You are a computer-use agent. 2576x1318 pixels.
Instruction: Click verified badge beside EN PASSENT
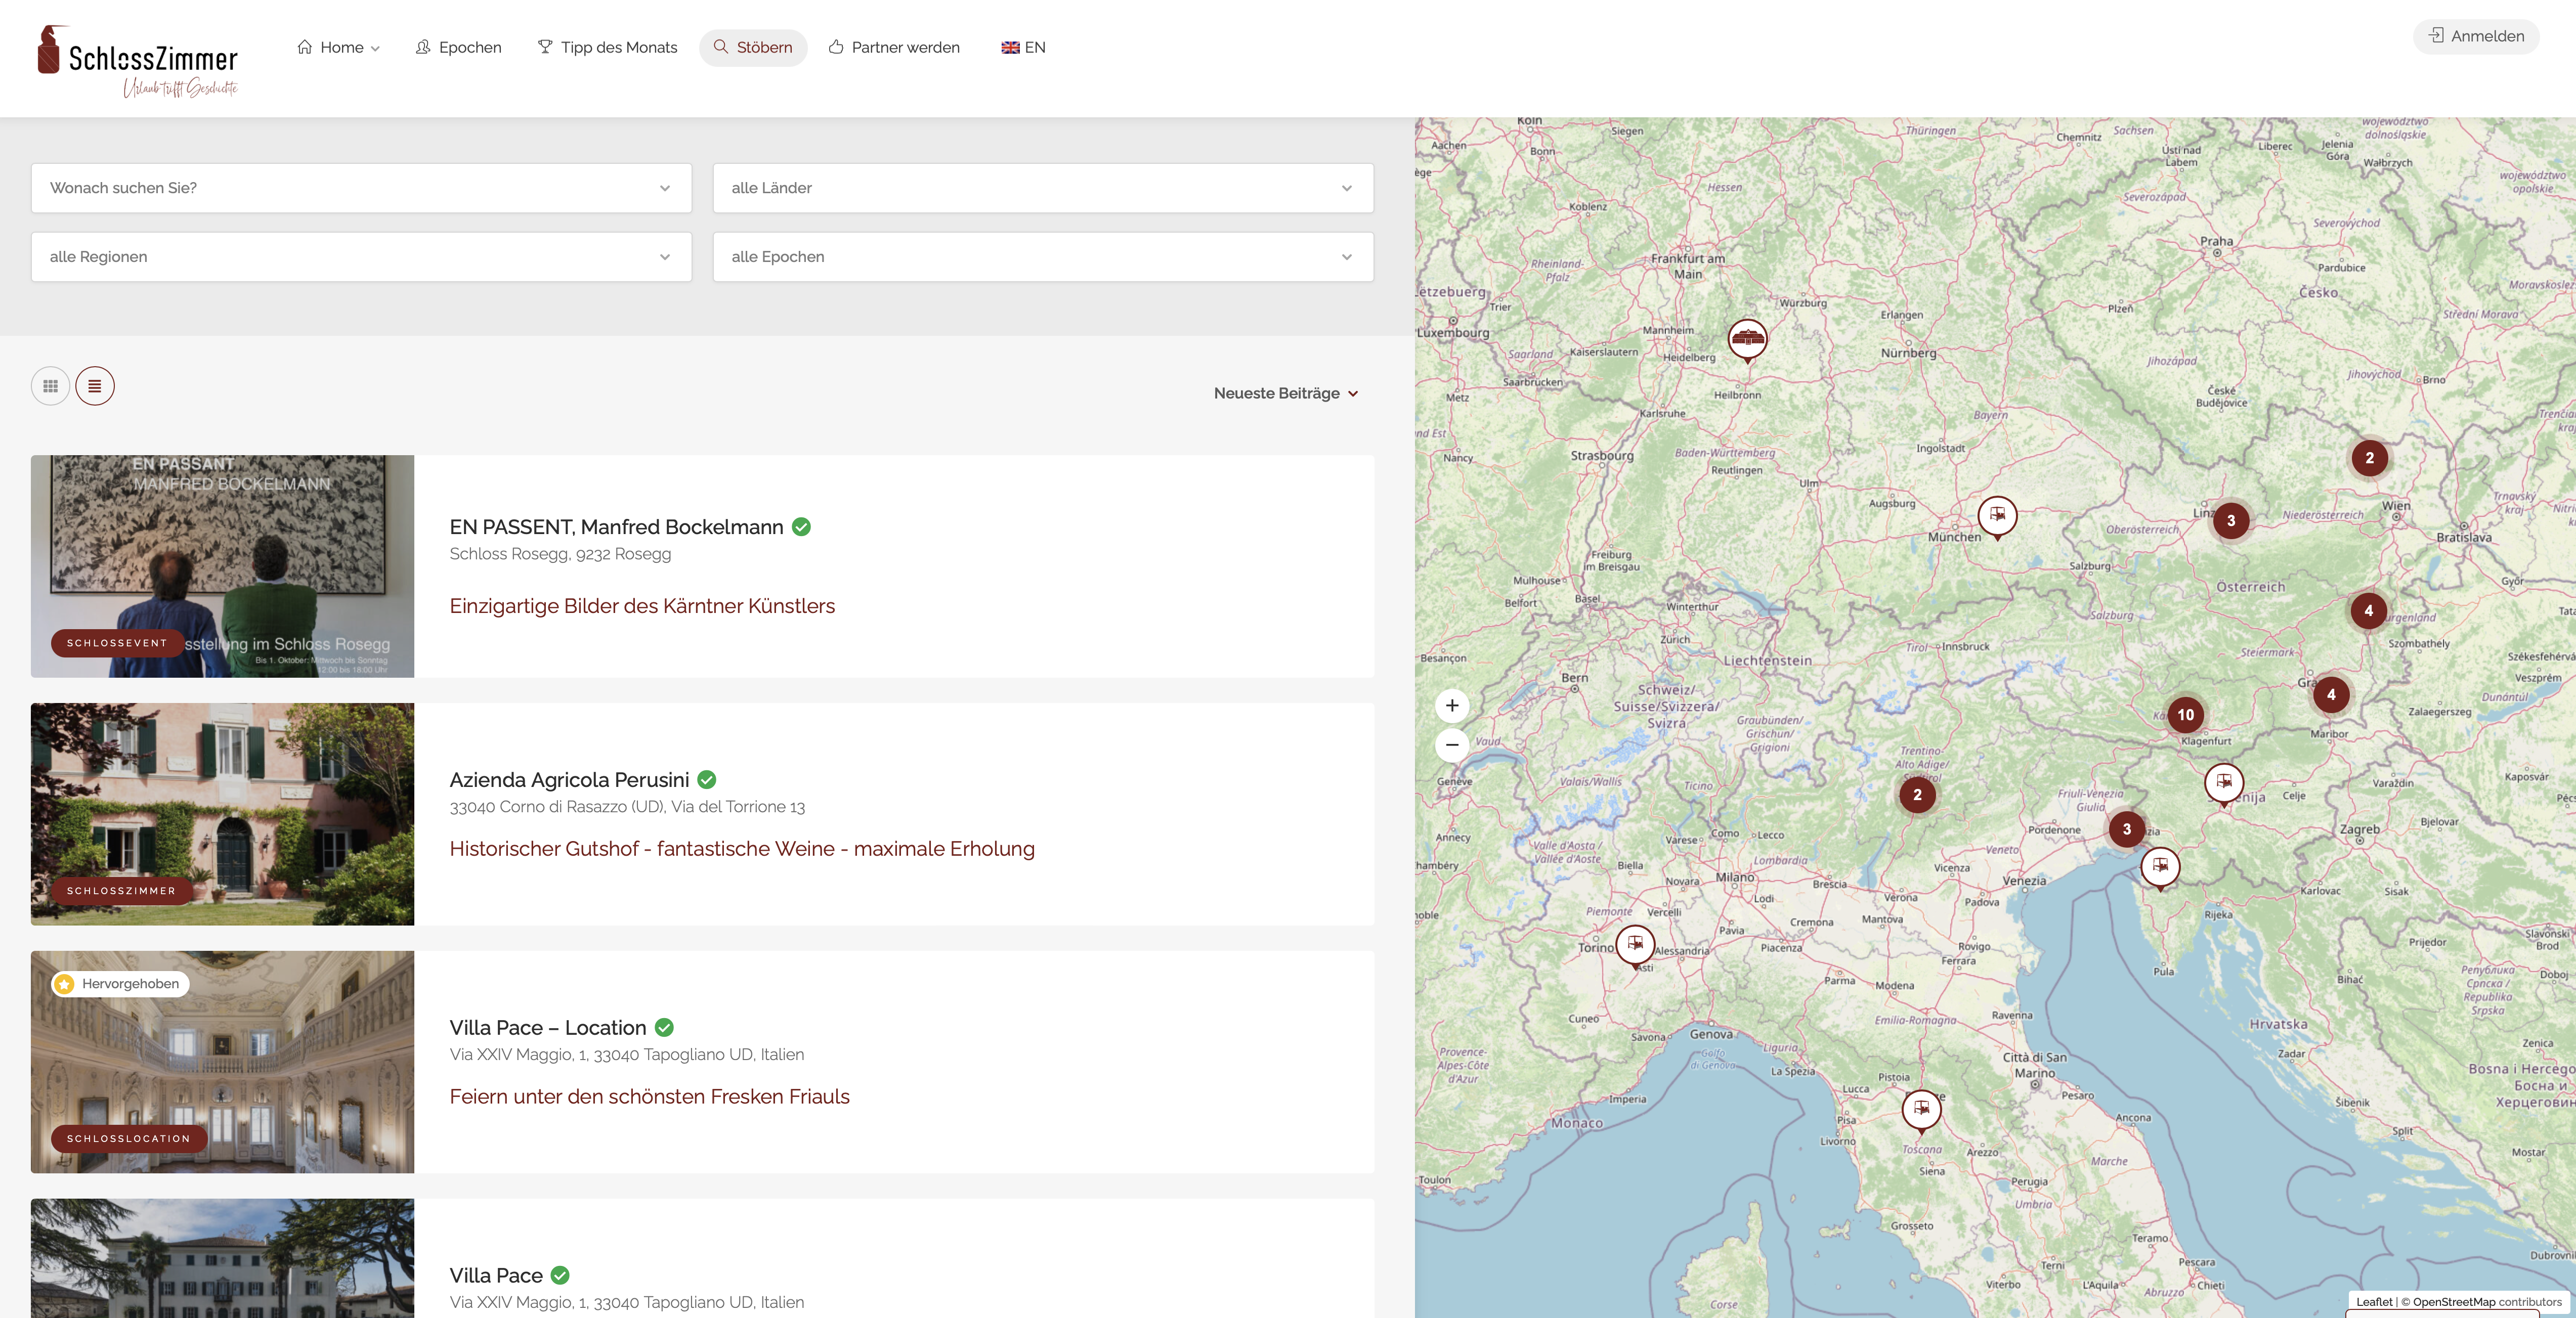[x=801, y=527]
